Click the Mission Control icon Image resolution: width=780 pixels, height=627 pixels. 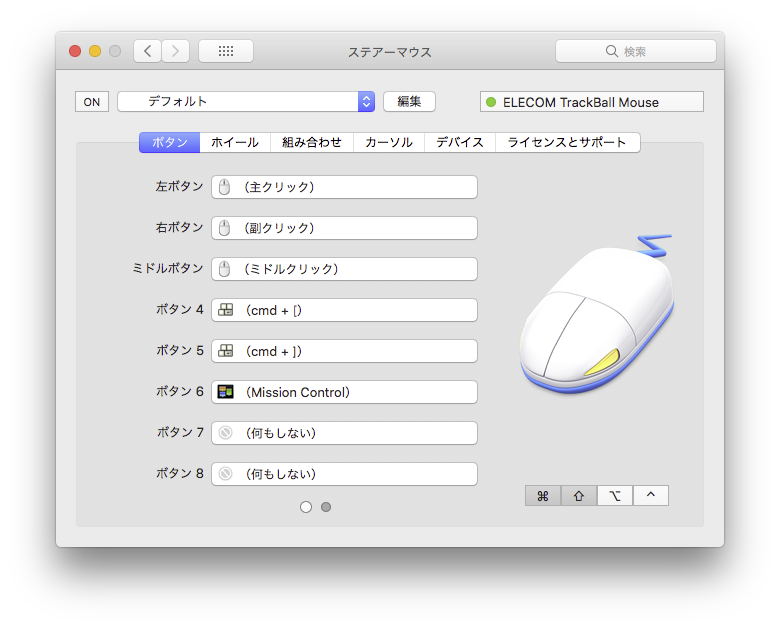coord(225,392)
